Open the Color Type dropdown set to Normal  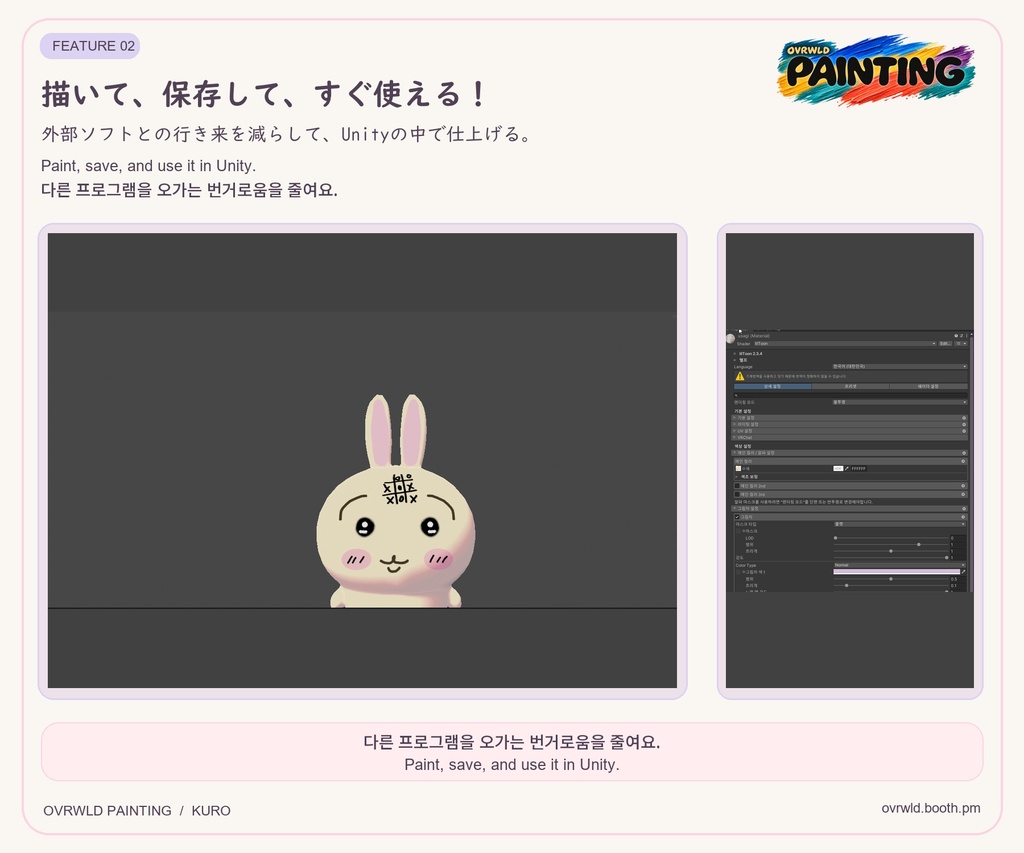click(x=900, y=565)
